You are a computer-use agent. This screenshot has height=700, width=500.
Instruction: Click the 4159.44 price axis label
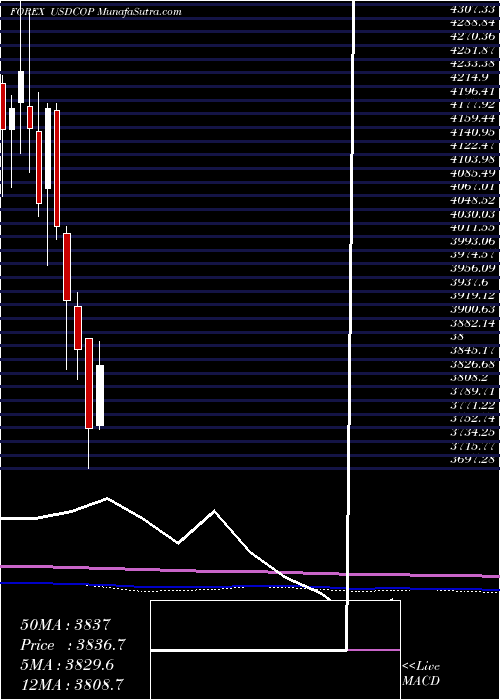pos(472,119)
